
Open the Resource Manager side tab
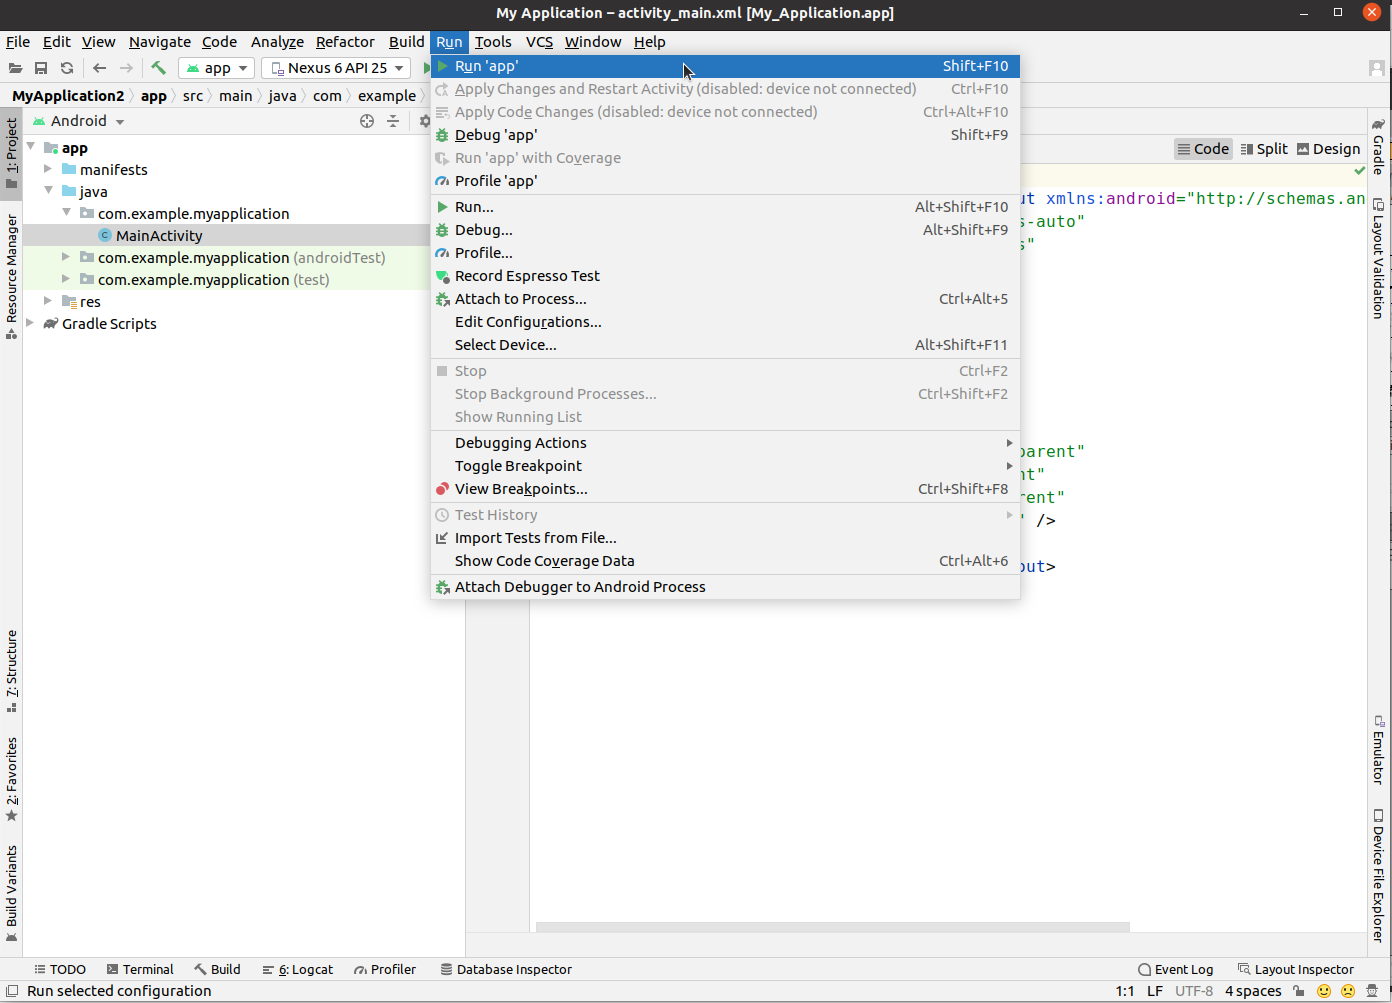pos(12,277)
